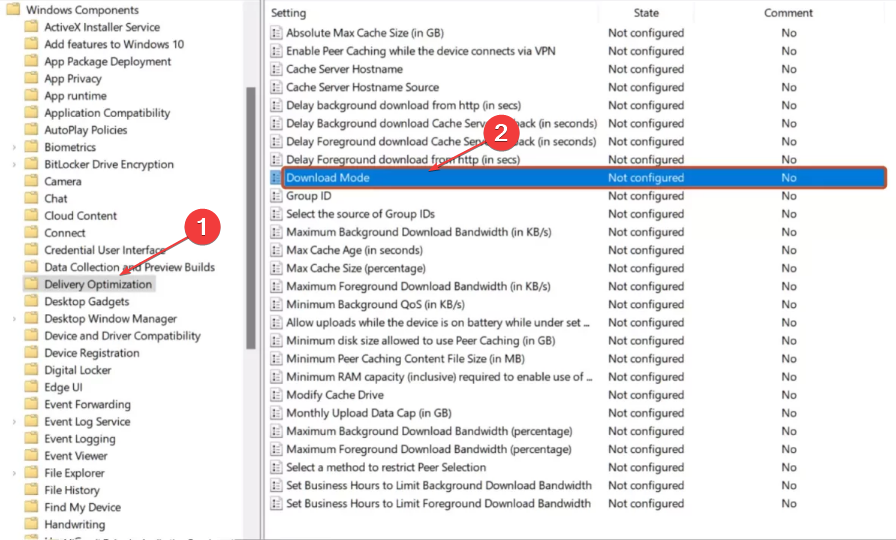Select Maximum Background Download Bandwidth (in KB/s)
This screenshot has height=540, width=896.
click(419, 232)
